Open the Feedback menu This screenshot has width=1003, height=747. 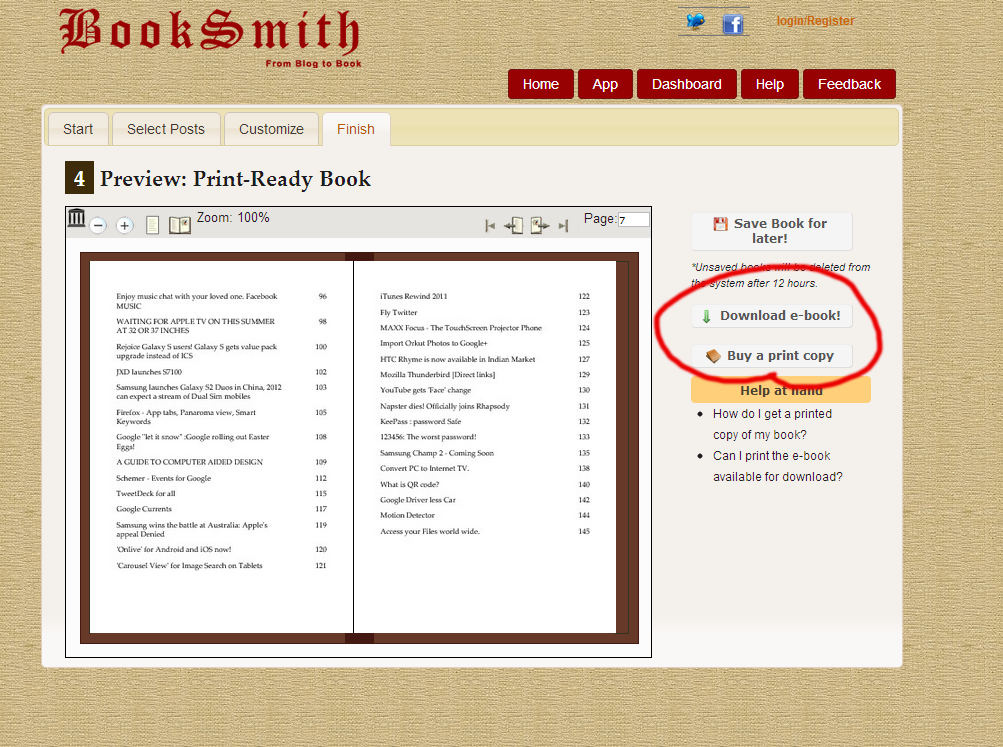849,84
